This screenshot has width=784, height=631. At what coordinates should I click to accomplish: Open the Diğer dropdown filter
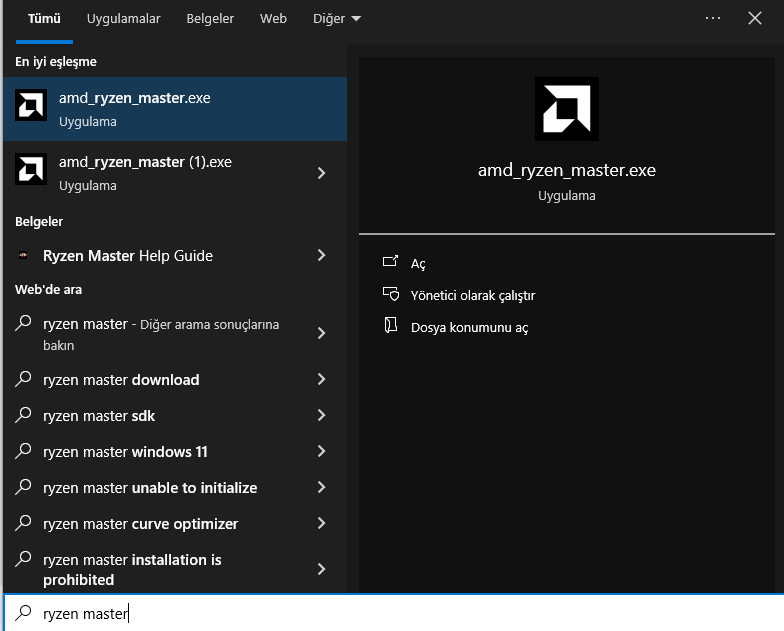[x=336, y=19]
